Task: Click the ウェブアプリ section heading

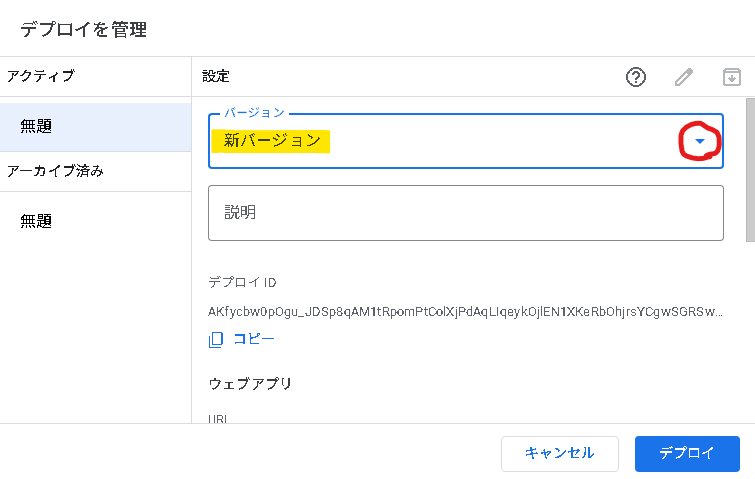Action: click(x=250, y=383)
